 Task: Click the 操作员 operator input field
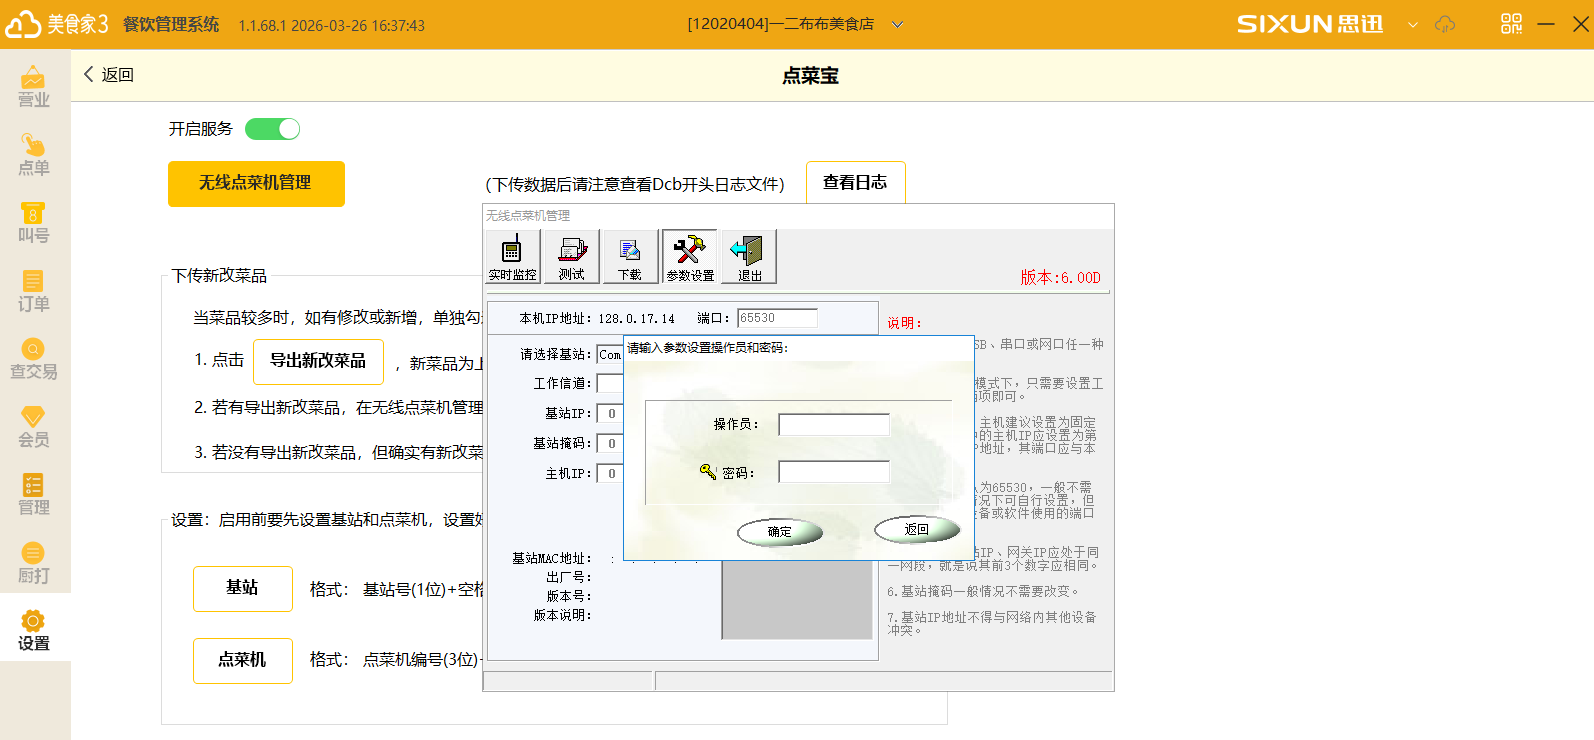coord(833,425)
